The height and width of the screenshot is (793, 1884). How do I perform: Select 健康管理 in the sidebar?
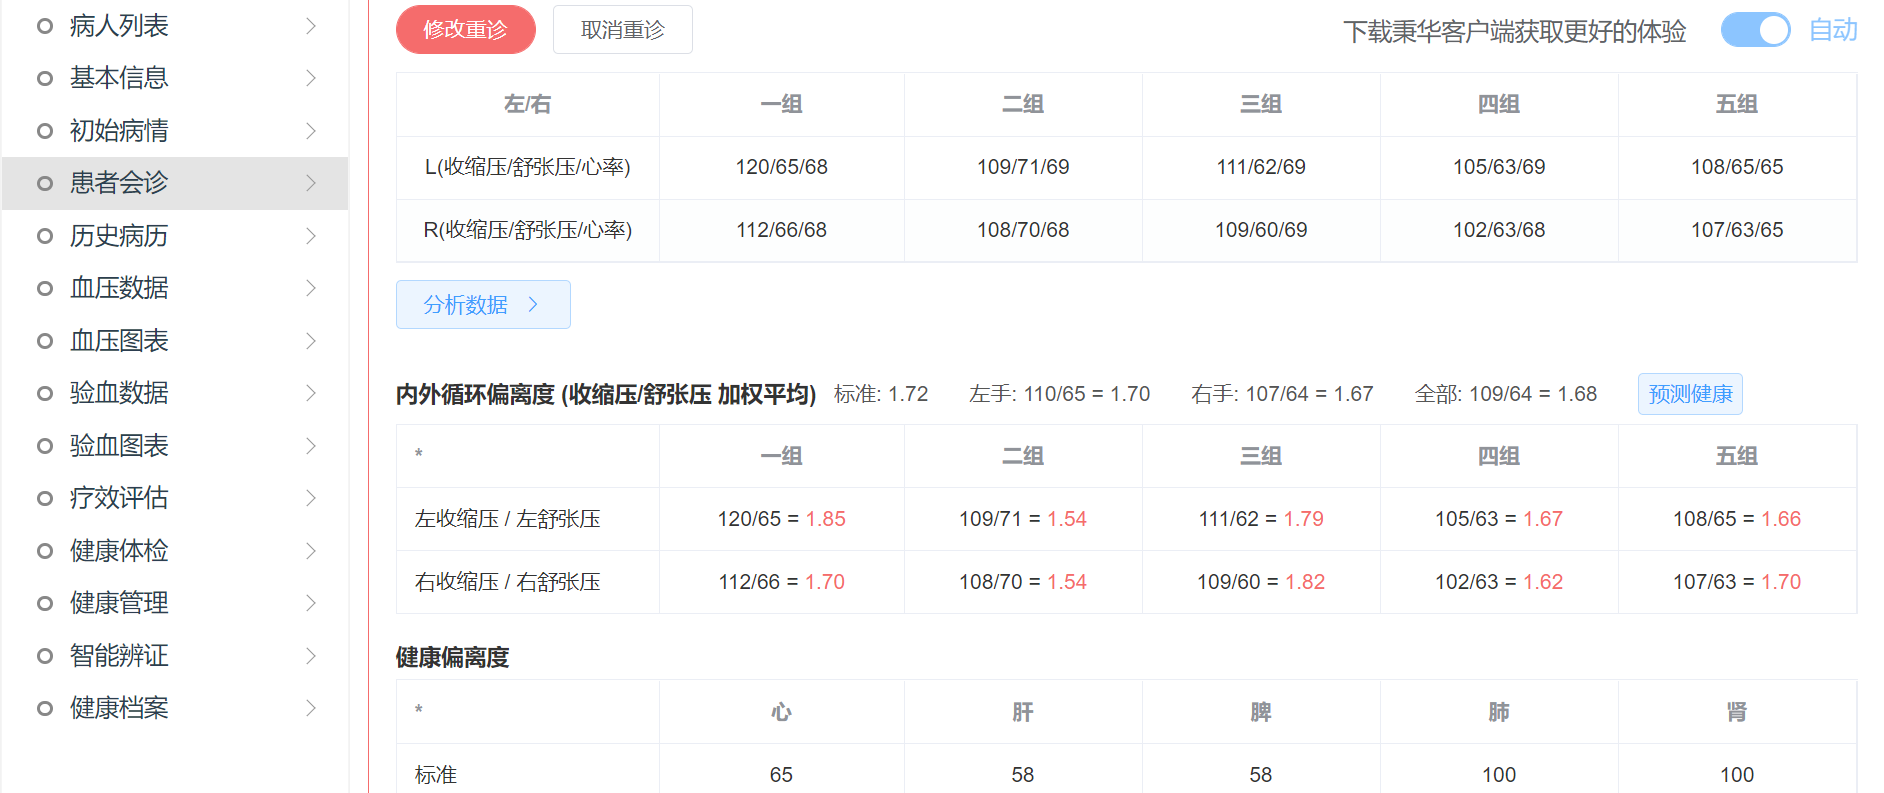(119, 603)
